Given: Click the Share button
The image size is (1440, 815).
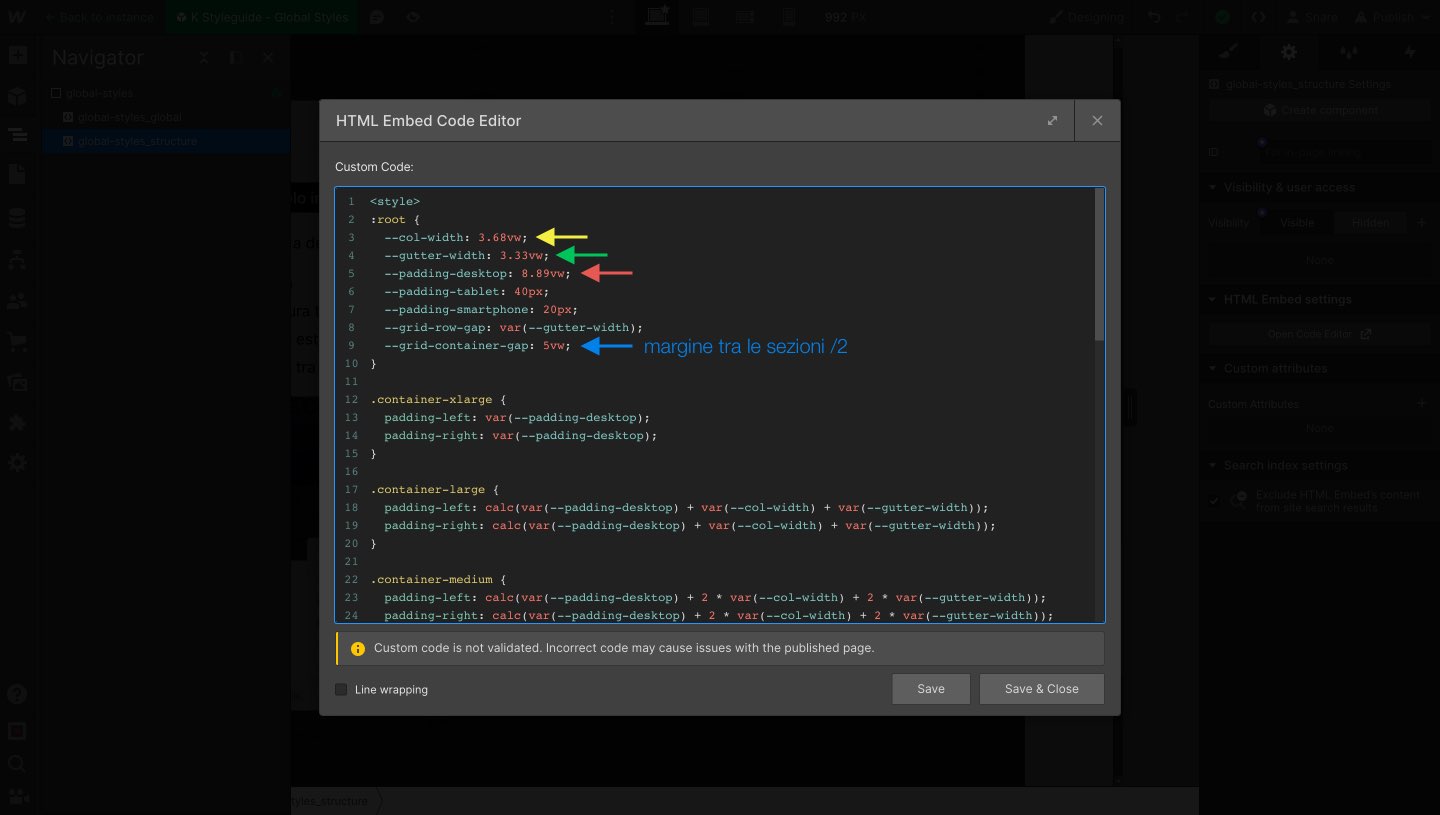Looking at the screenshot, I should click(1311, 17).
